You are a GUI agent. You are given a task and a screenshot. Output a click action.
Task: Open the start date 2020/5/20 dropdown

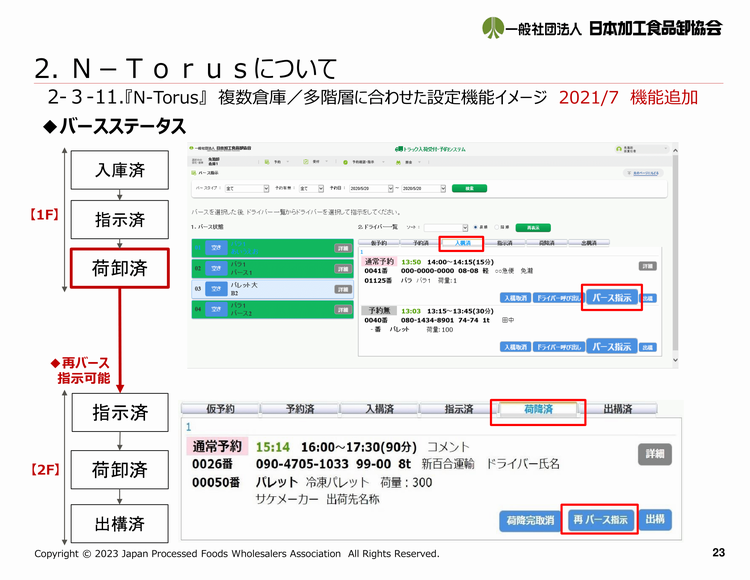371,188
